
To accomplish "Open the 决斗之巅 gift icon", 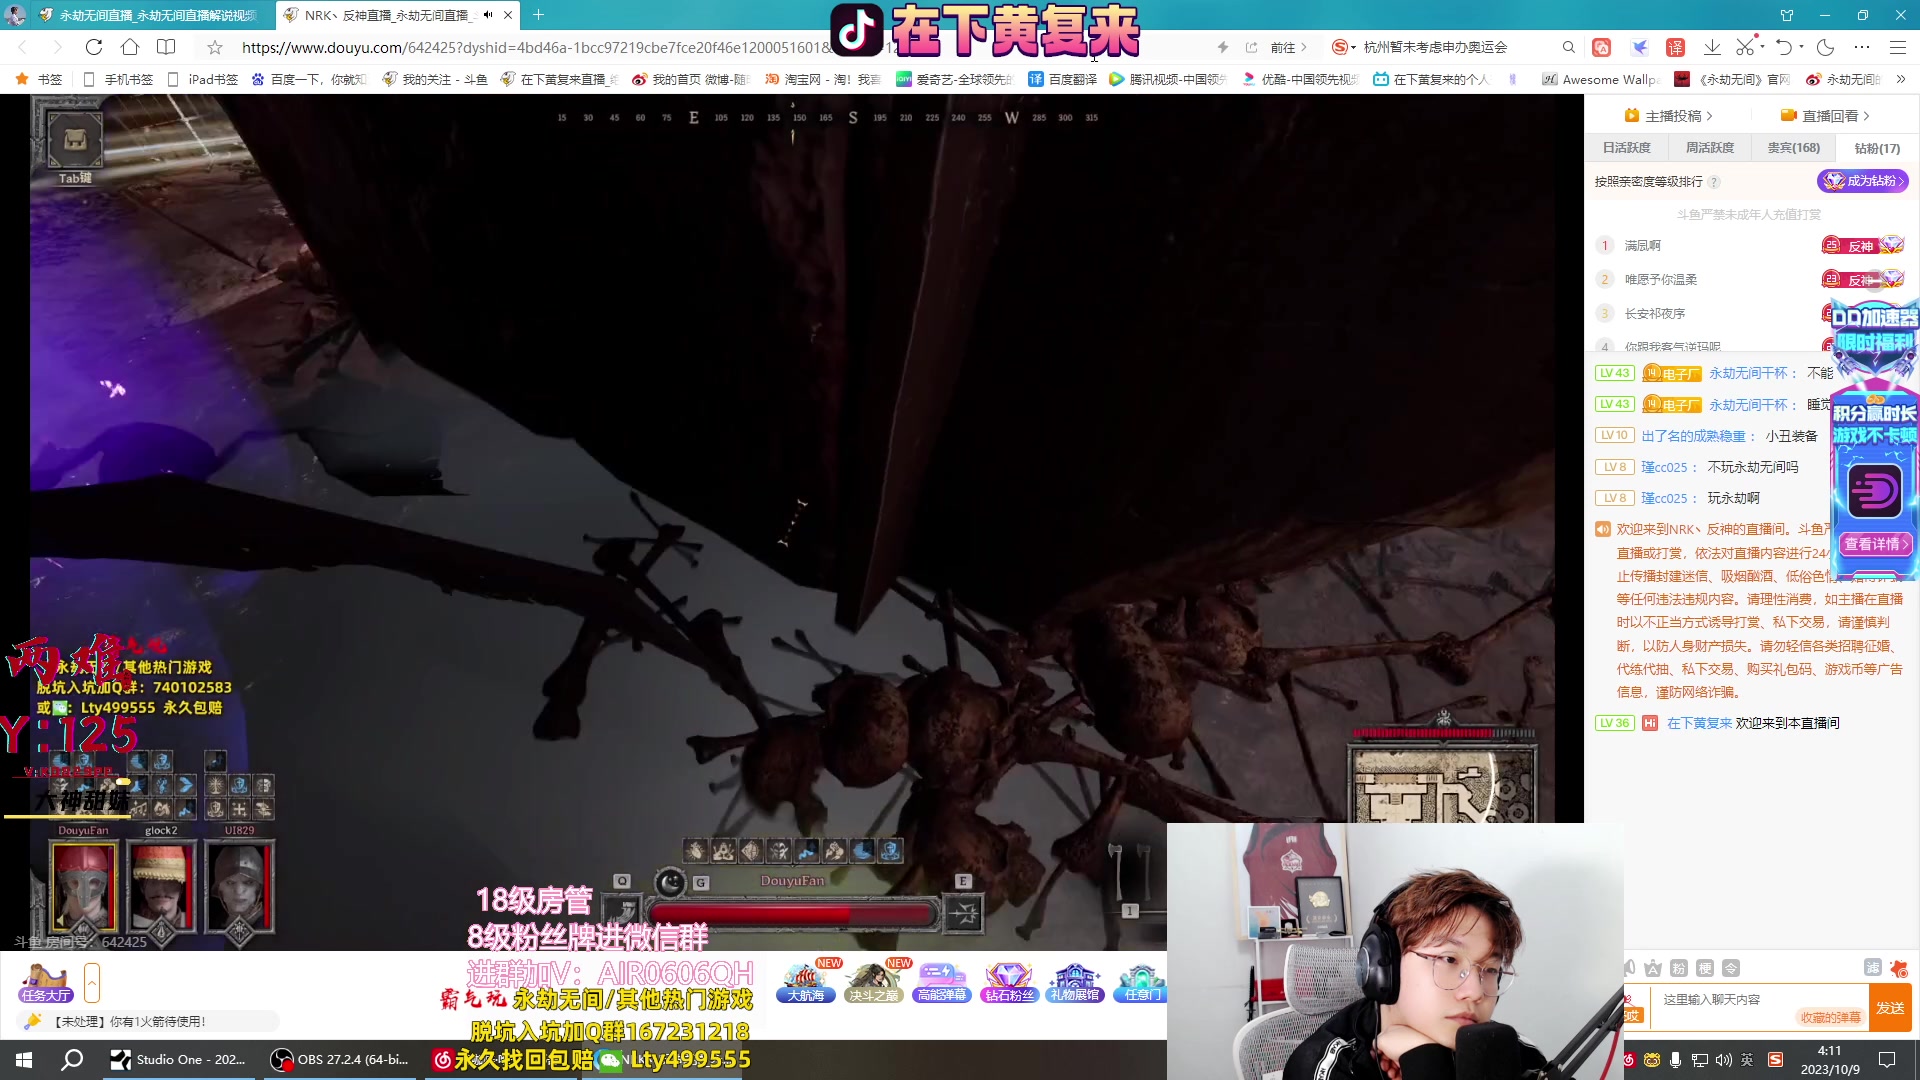I will (874, 983).
